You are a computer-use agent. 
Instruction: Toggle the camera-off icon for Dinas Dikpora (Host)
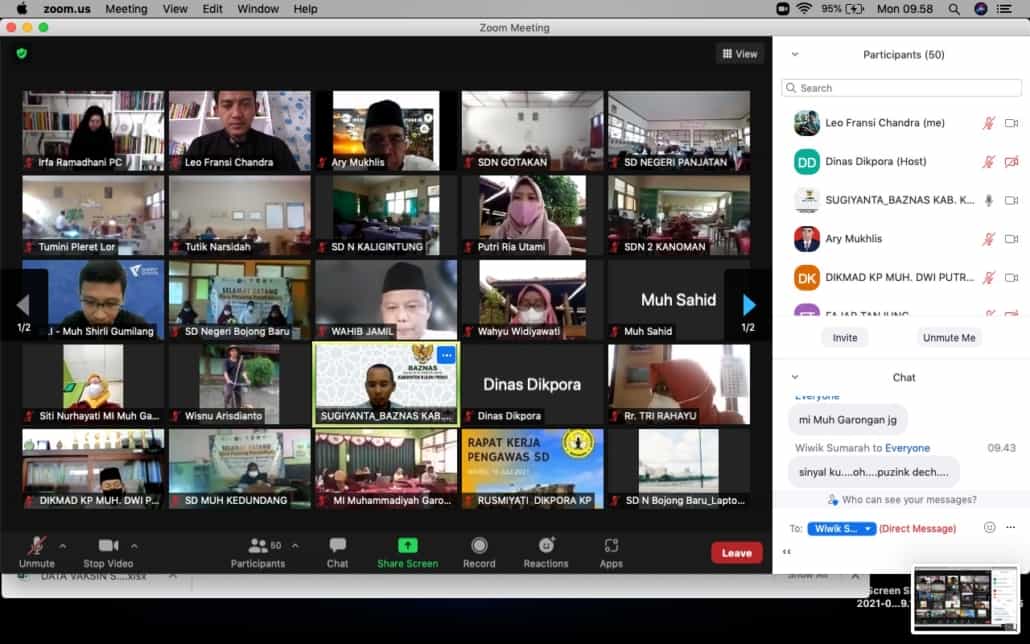pyautogui.click(x=1012, y=162)
